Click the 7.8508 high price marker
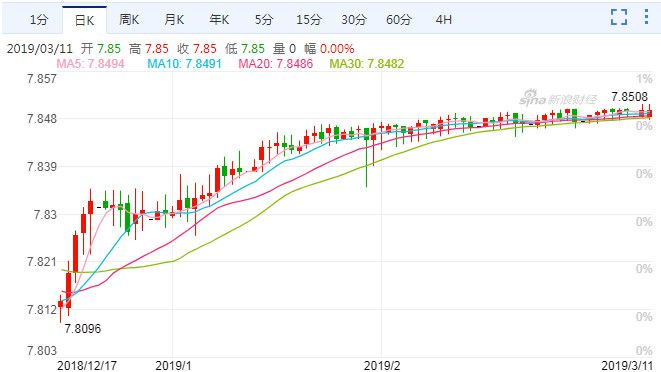661x372 pixels. 629,97
